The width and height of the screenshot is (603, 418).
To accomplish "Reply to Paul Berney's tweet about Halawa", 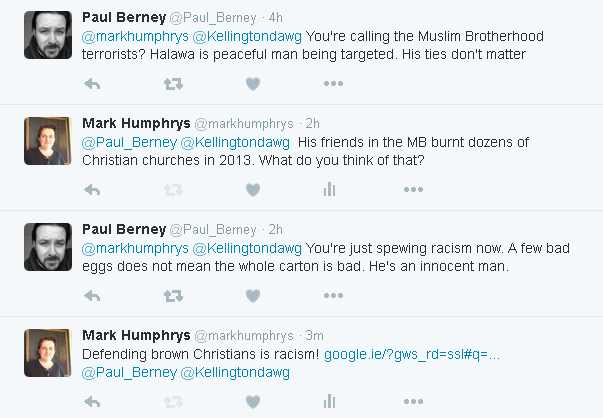I will pyautogui.click(x=93, y=84).
